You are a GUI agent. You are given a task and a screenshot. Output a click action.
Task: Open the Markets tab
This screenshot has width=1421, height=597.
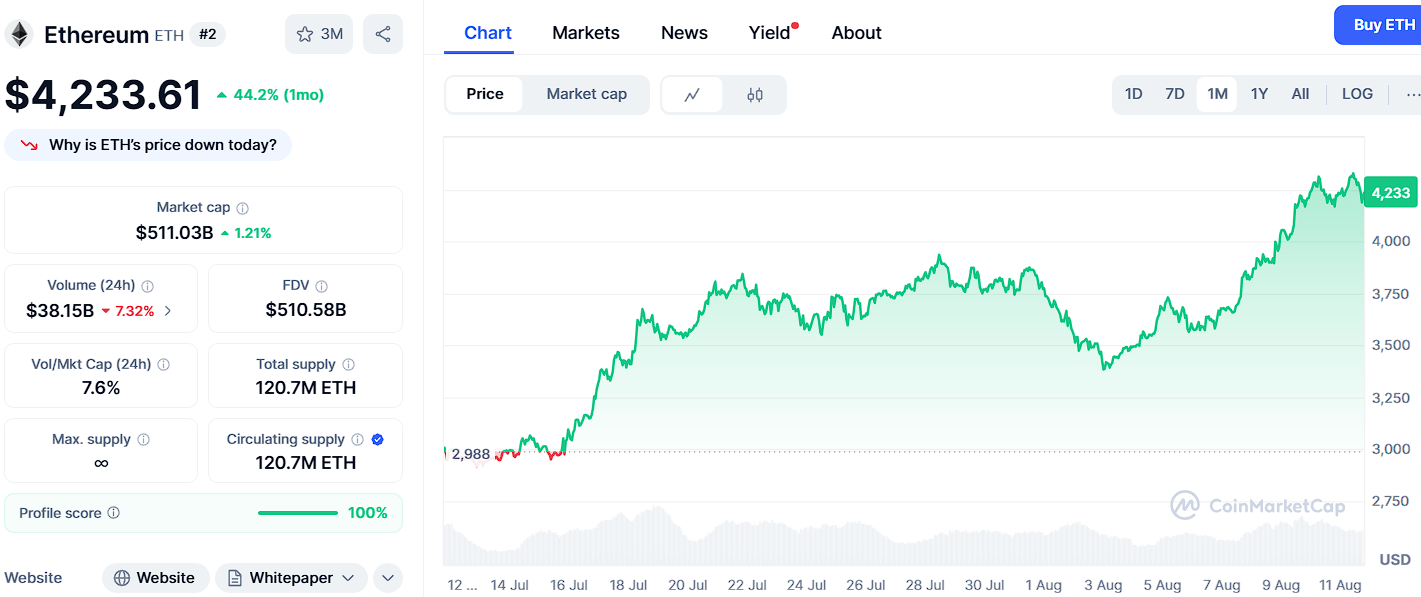tap(586, 33)
